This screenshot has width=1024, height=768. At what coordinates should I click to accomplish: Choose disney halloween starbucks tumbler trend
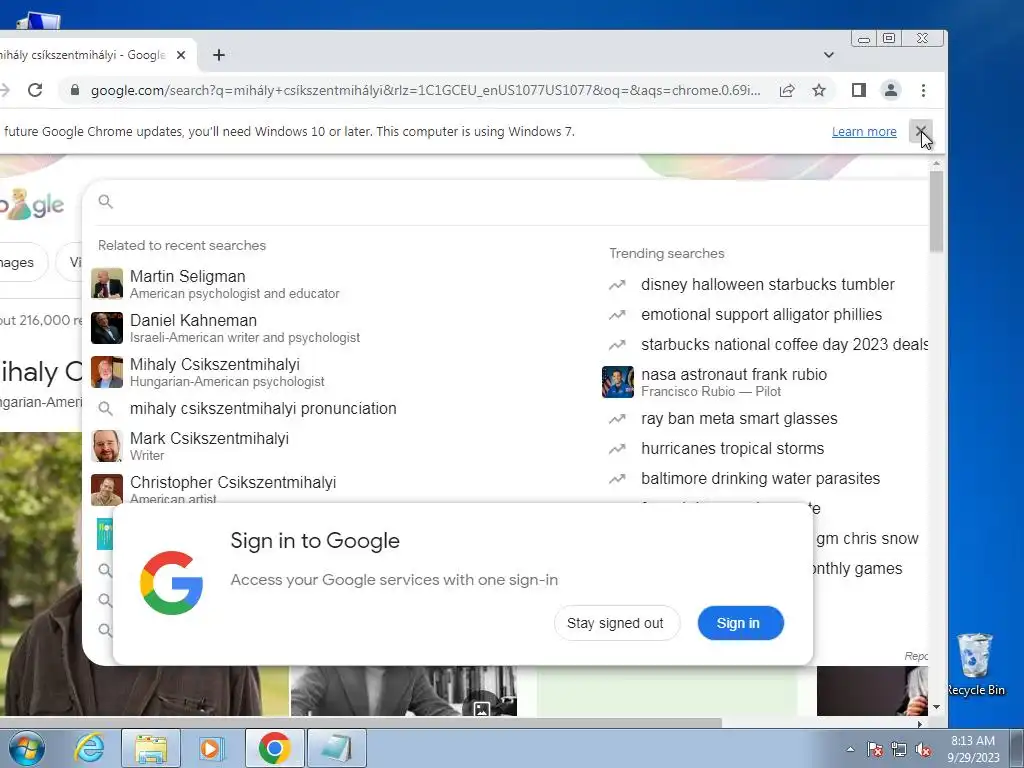tap(767, 284)
